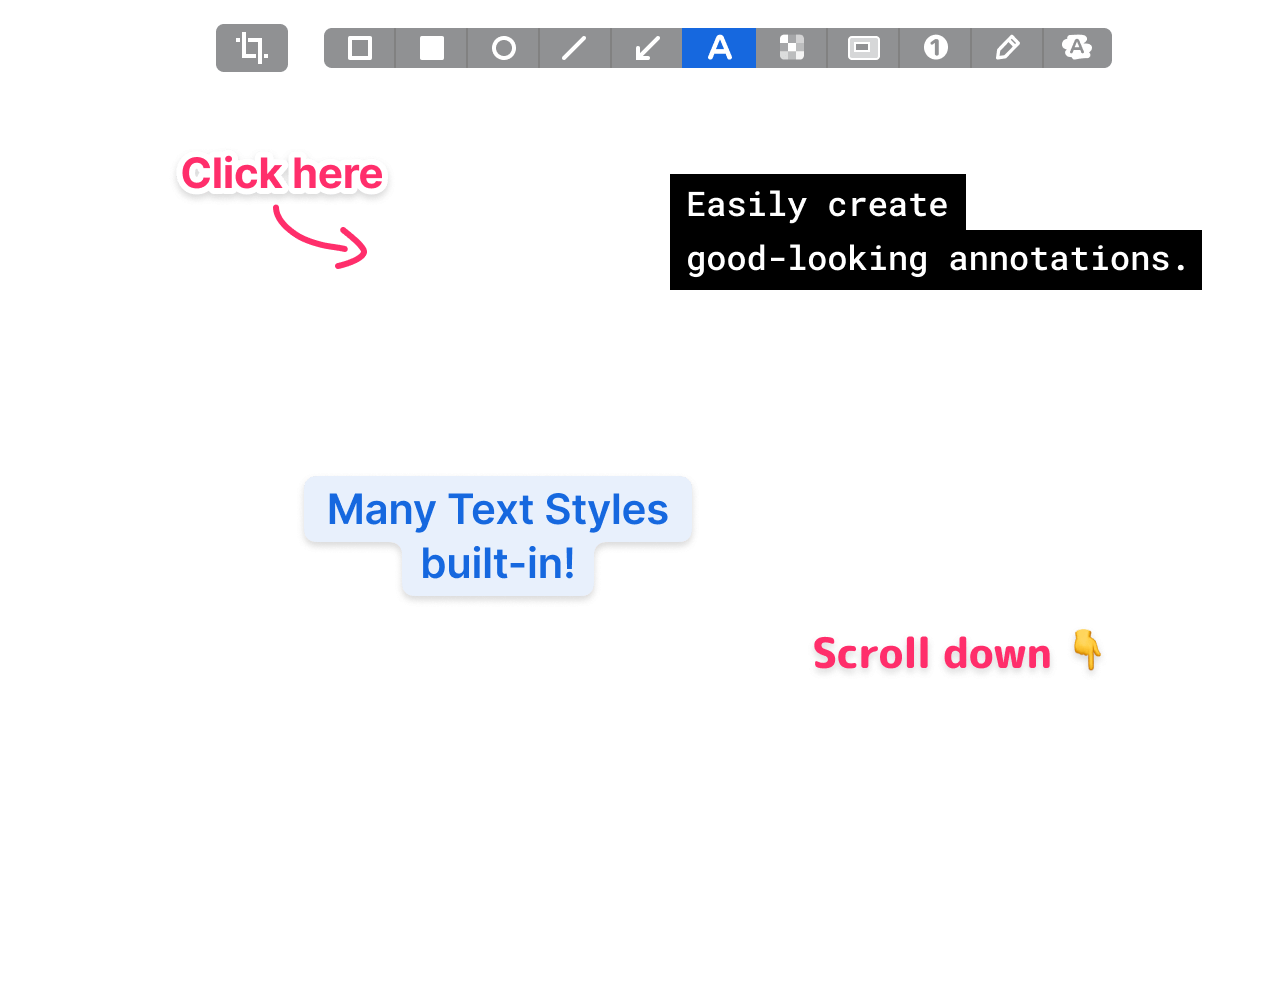Choose the straight line tool
Image resolution: width=1280 pixels, height=1008 pixels.
[x=575, y=48]
